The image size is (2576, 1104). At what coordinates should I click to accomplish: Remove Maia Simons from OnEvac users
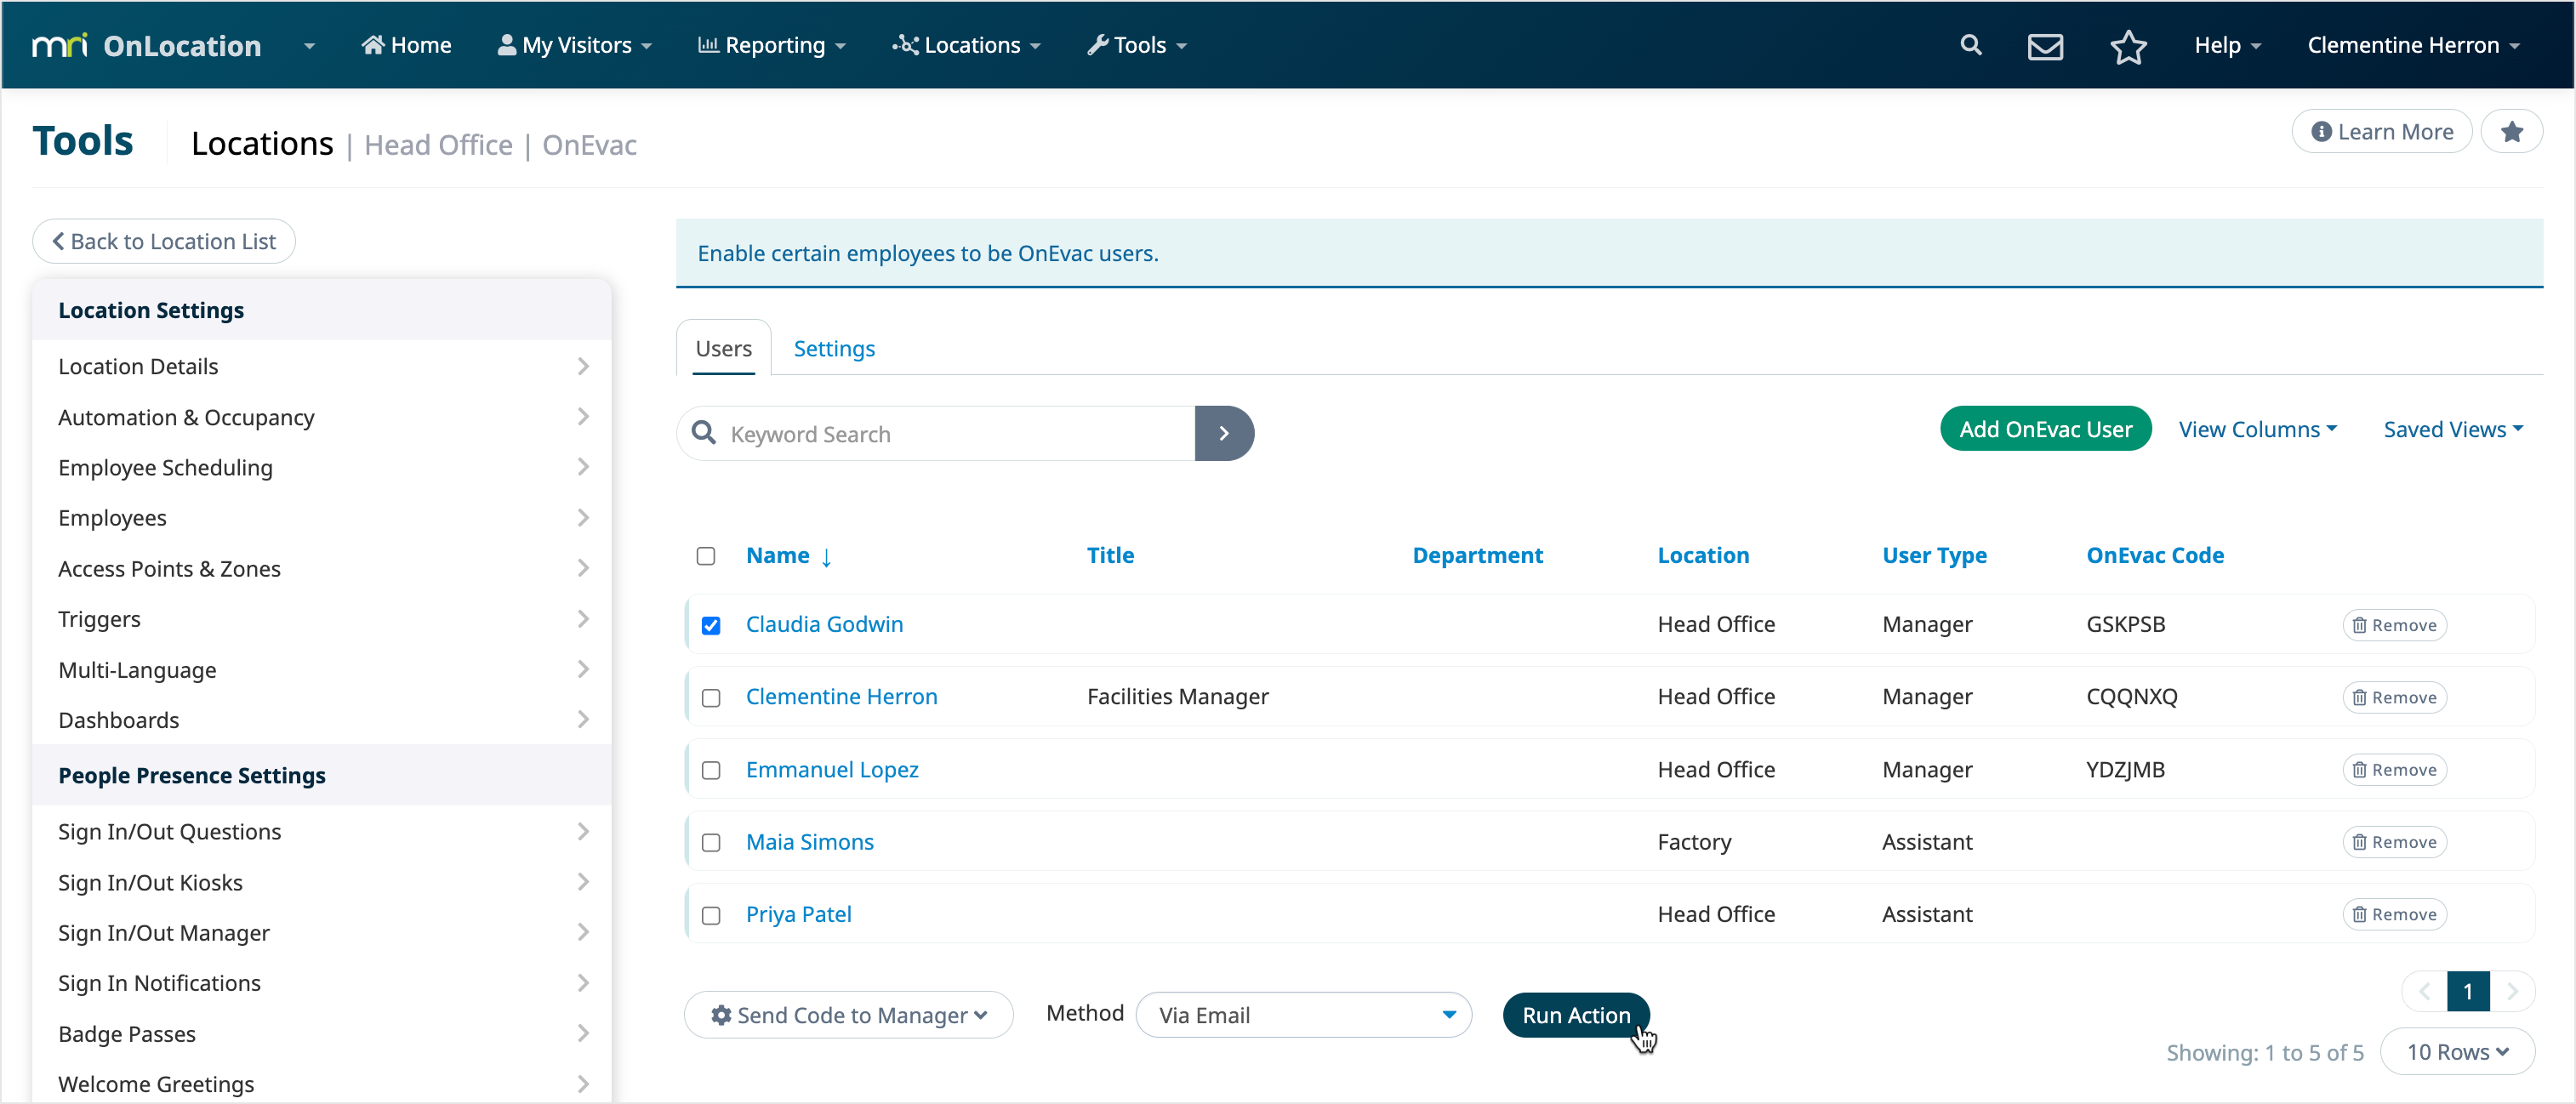[2394, 842]
